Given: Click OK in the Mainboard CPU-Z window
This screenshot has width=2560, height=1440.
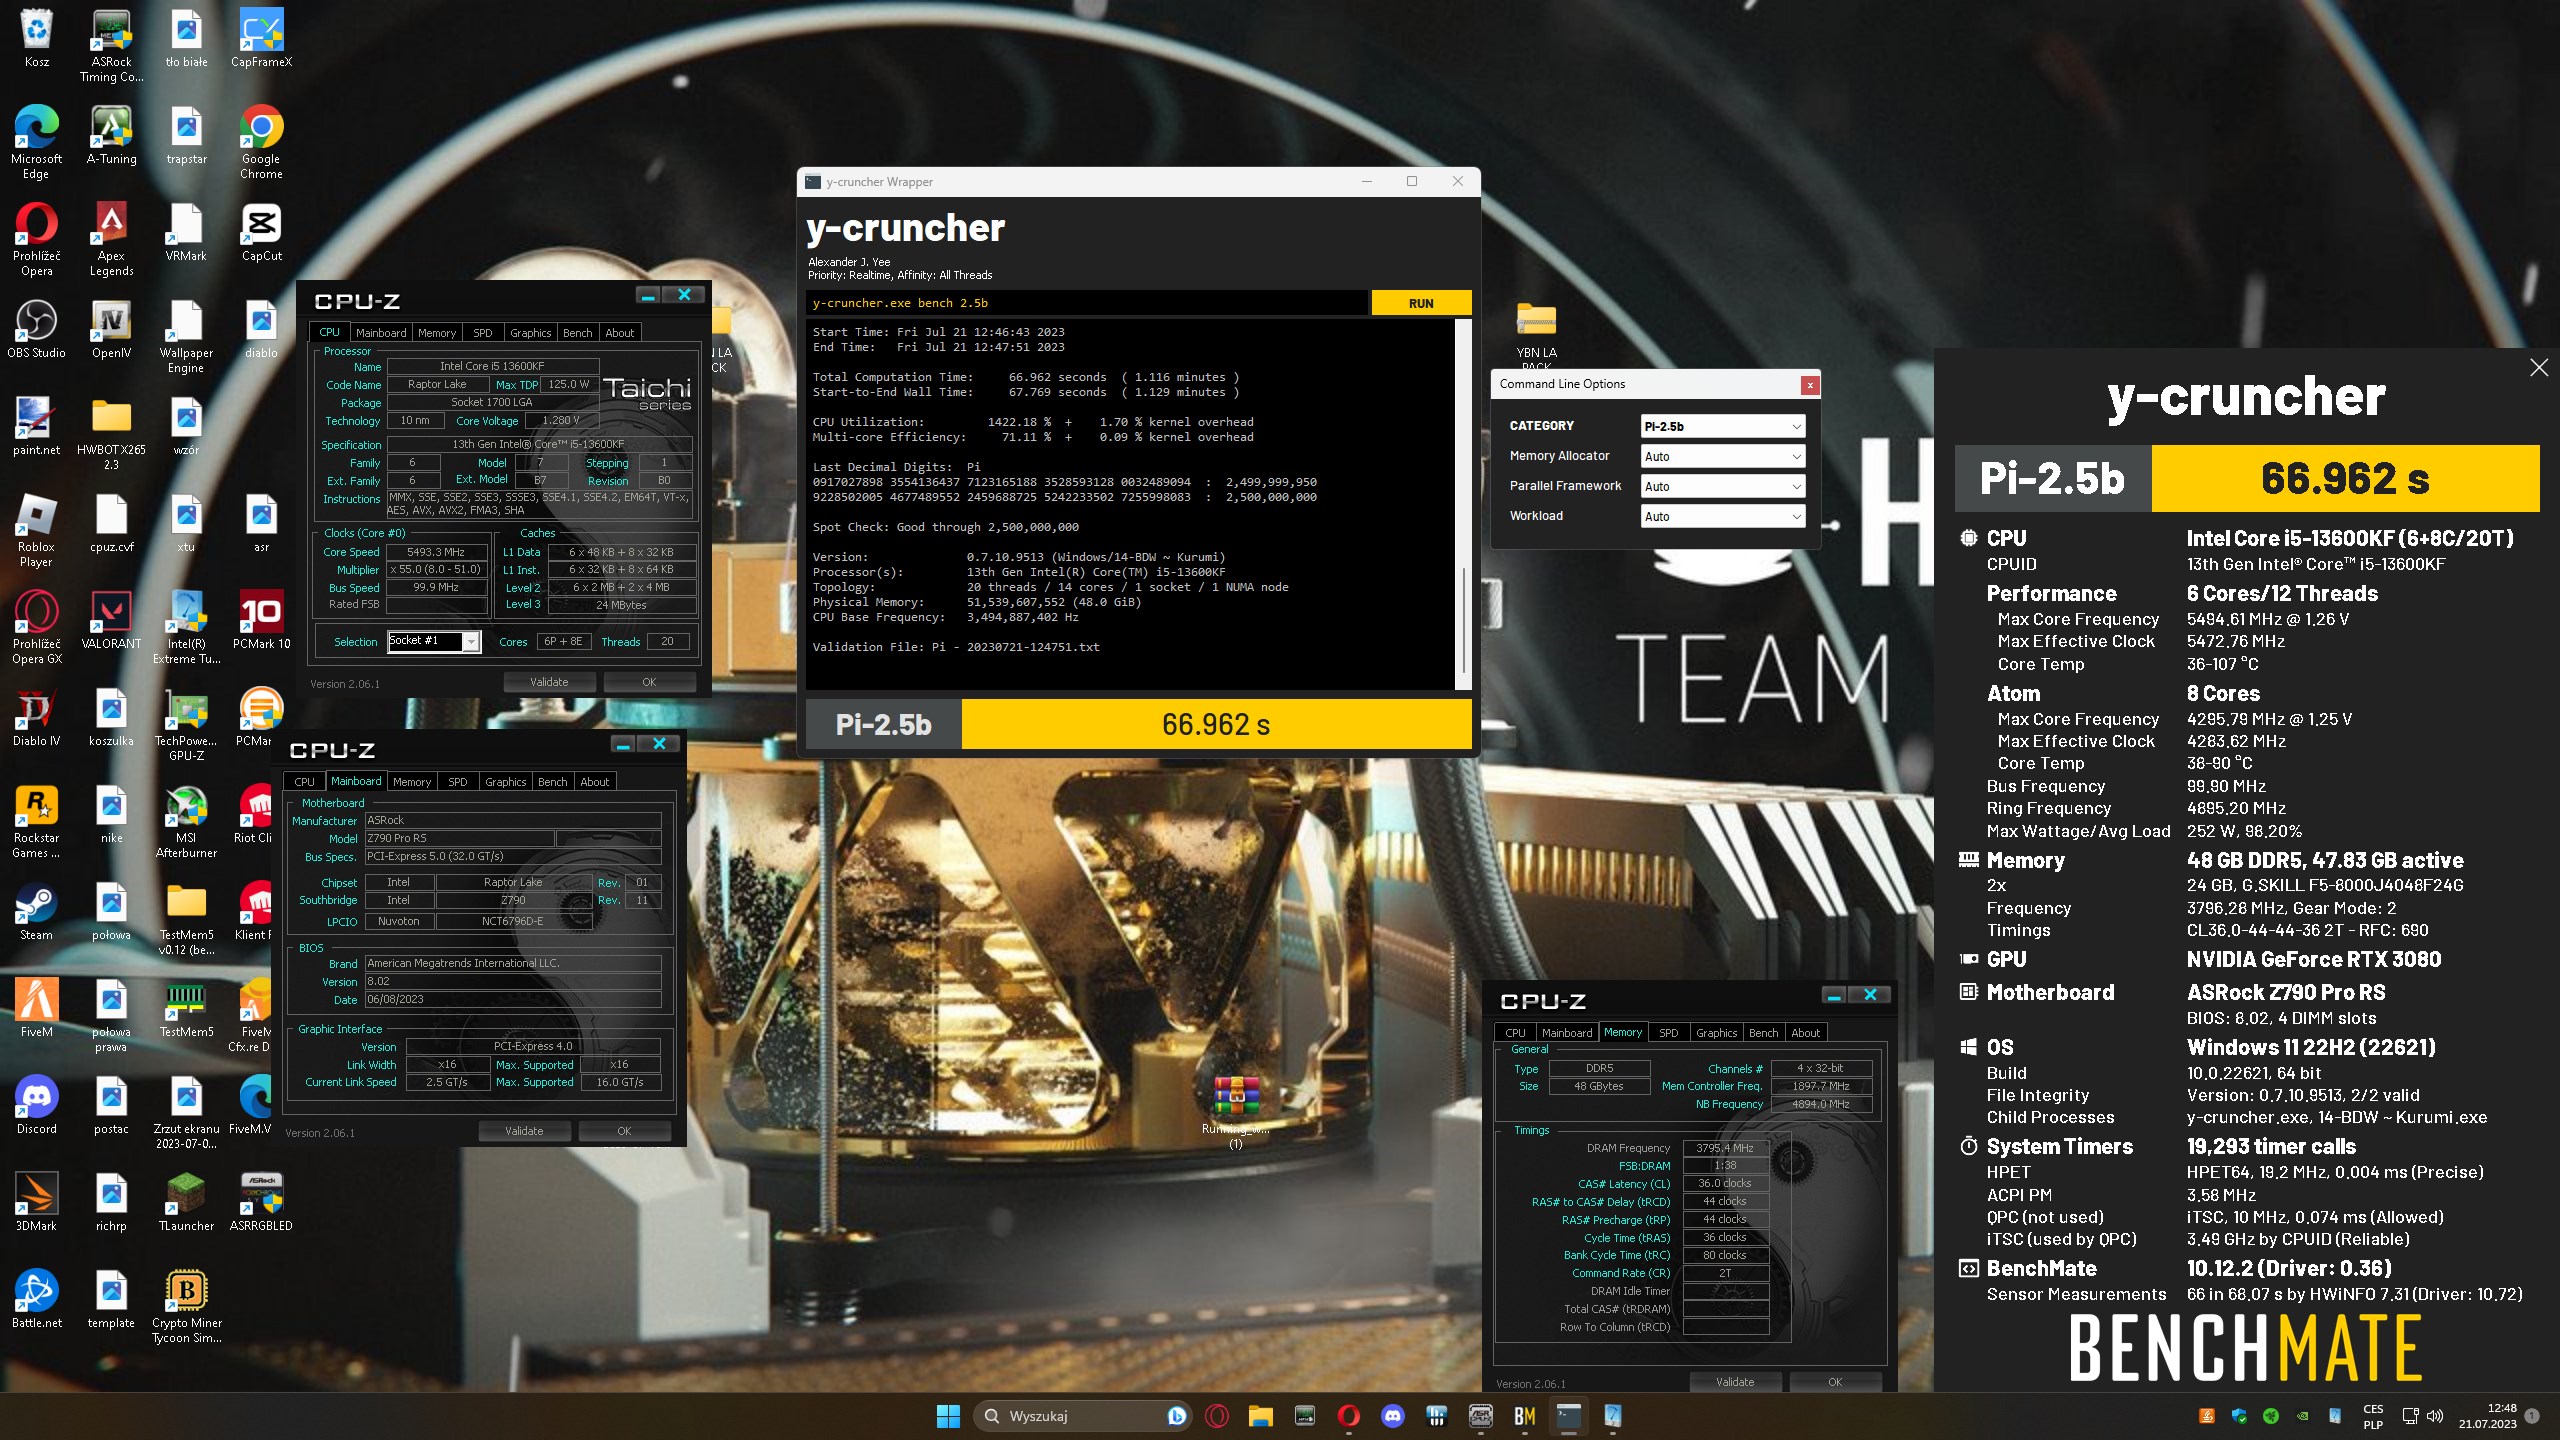Looking at the screenshot, I should click(624, 1131).
